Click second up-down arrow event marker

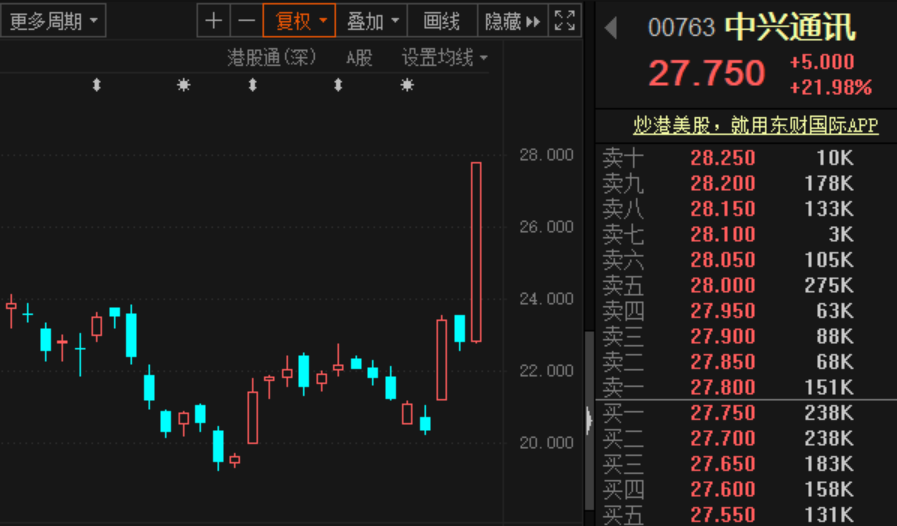tap(252, 85)
